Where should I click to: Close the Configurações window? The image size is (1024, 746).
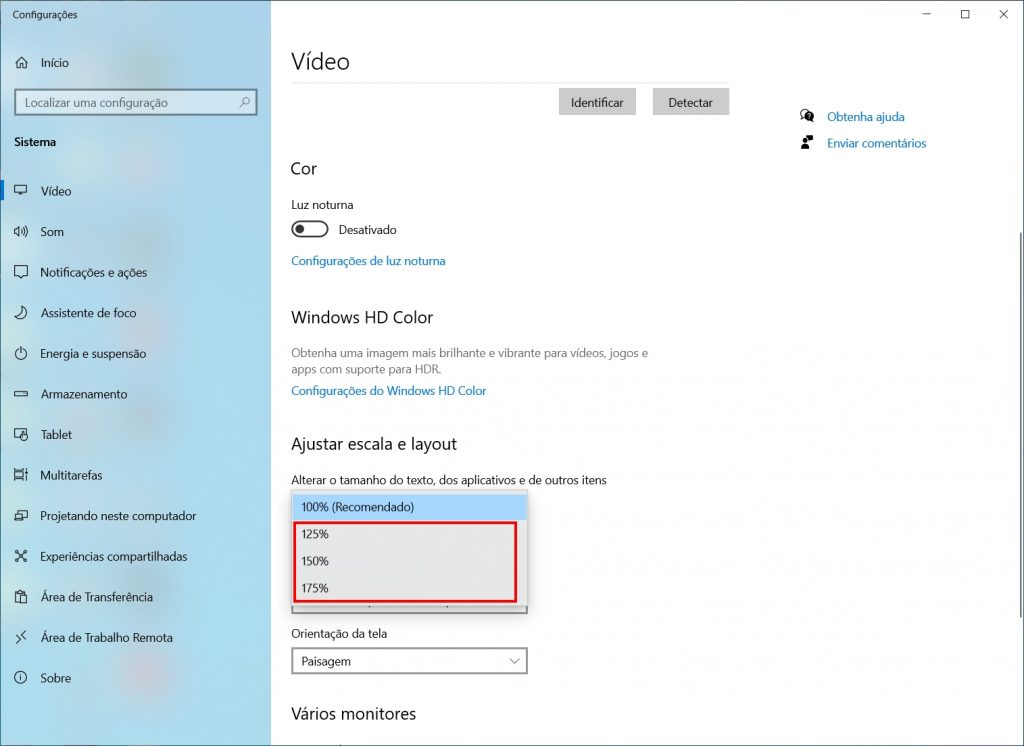coord(1004,14)
